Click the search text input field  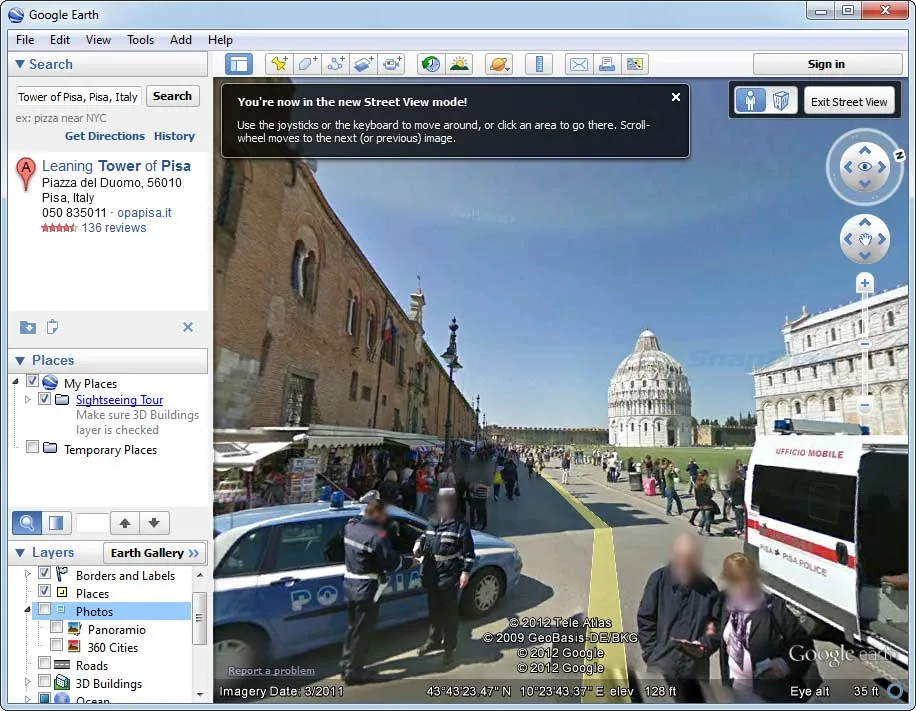point(78,96)
